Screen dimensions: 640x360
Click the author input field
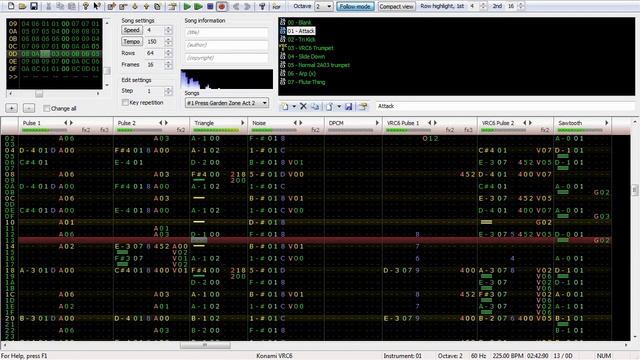coord(227,45)
